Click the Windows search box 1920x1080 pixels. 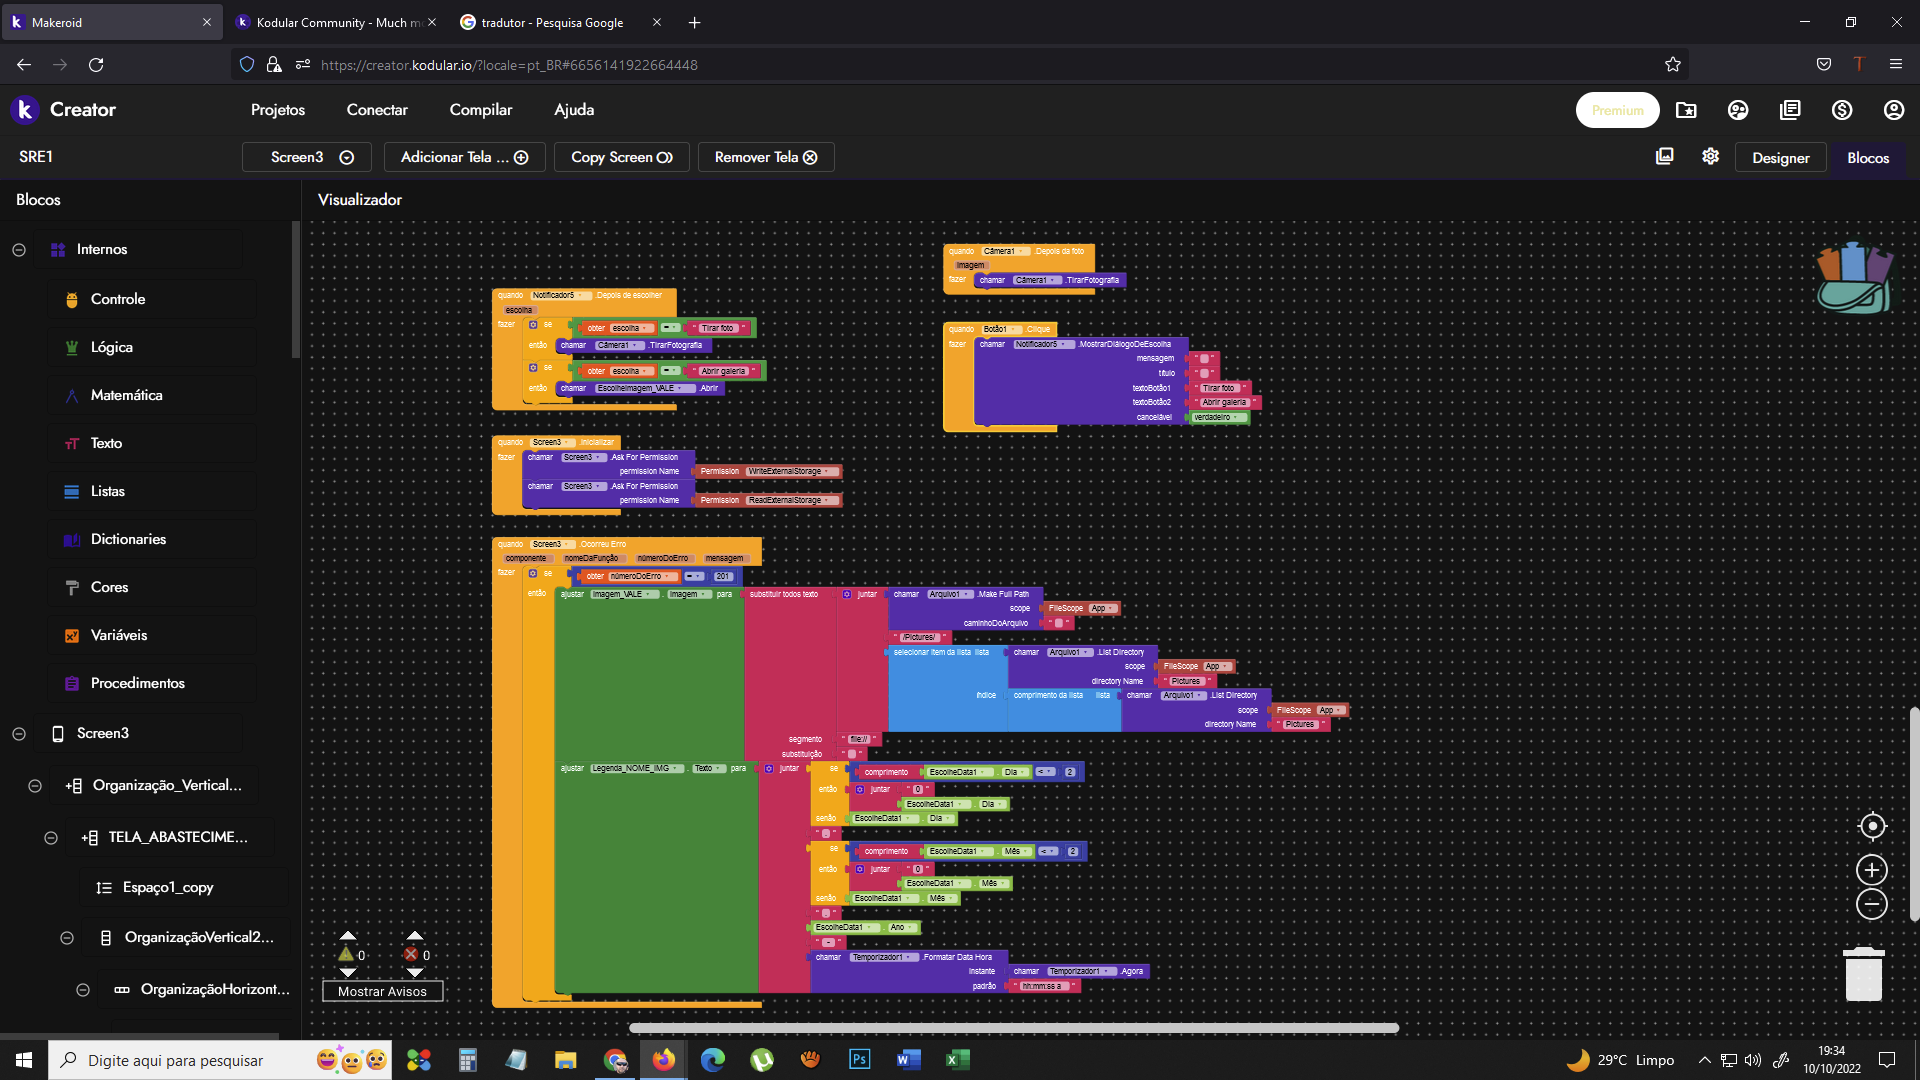point(220,1060)
